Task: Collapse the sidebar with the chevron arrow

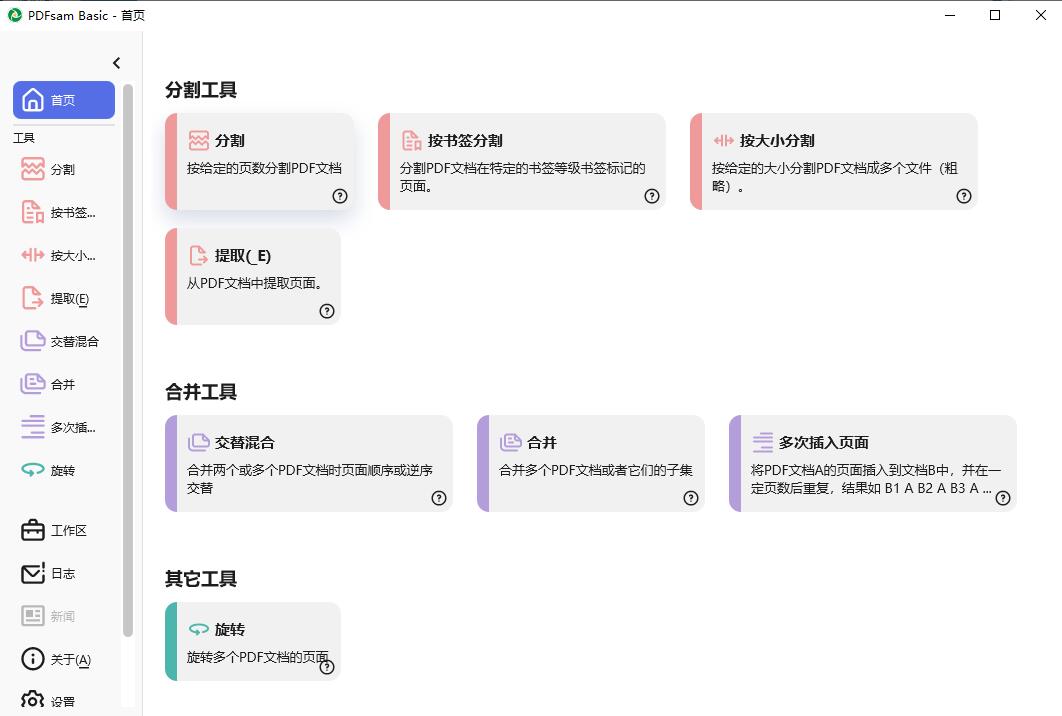Action: point(116,63)
